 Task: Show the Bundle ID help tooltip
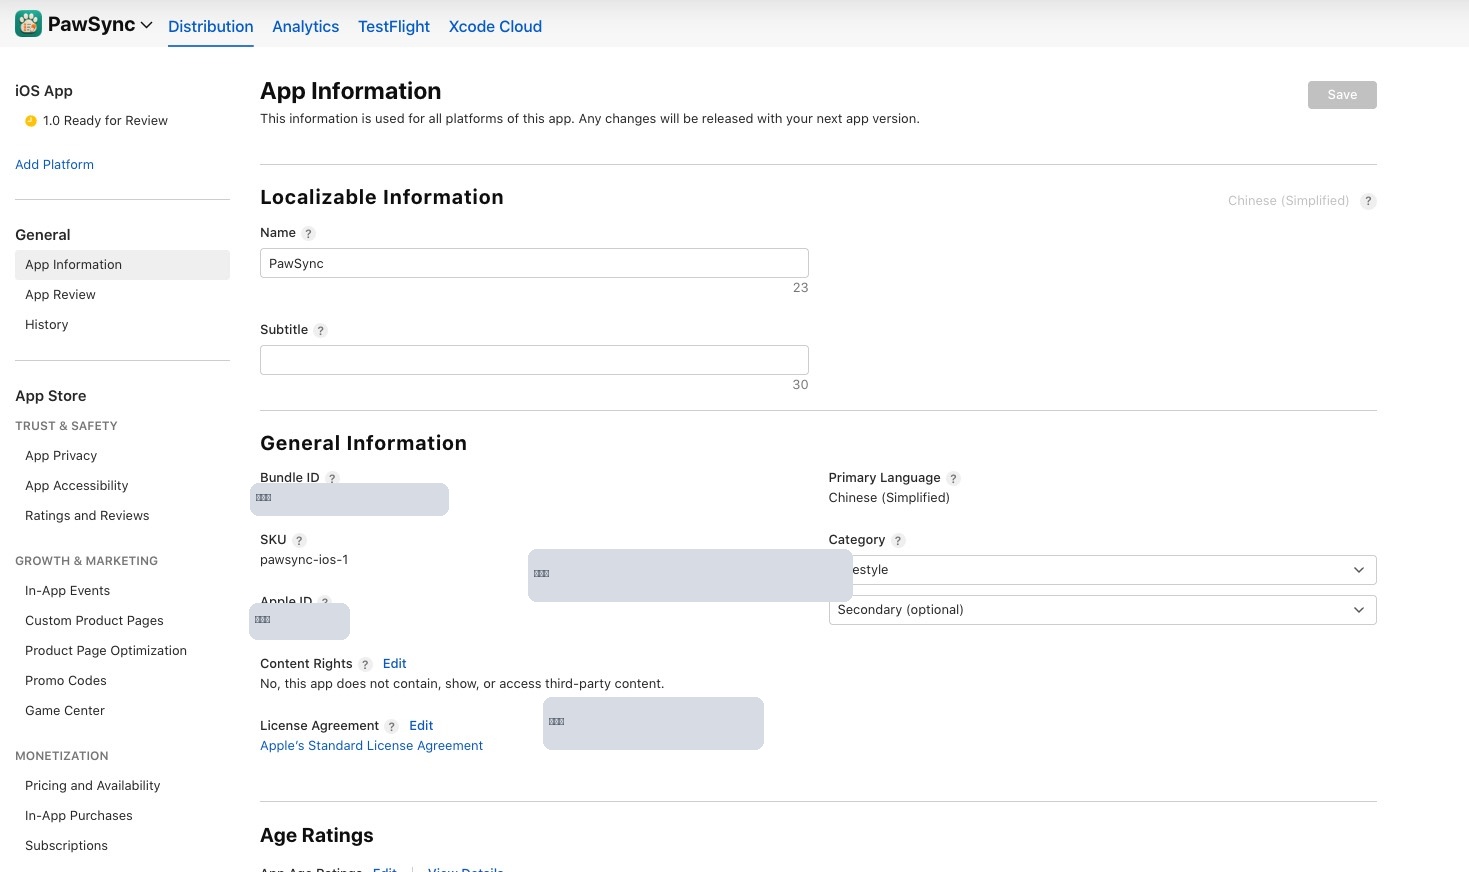point(333,479)
